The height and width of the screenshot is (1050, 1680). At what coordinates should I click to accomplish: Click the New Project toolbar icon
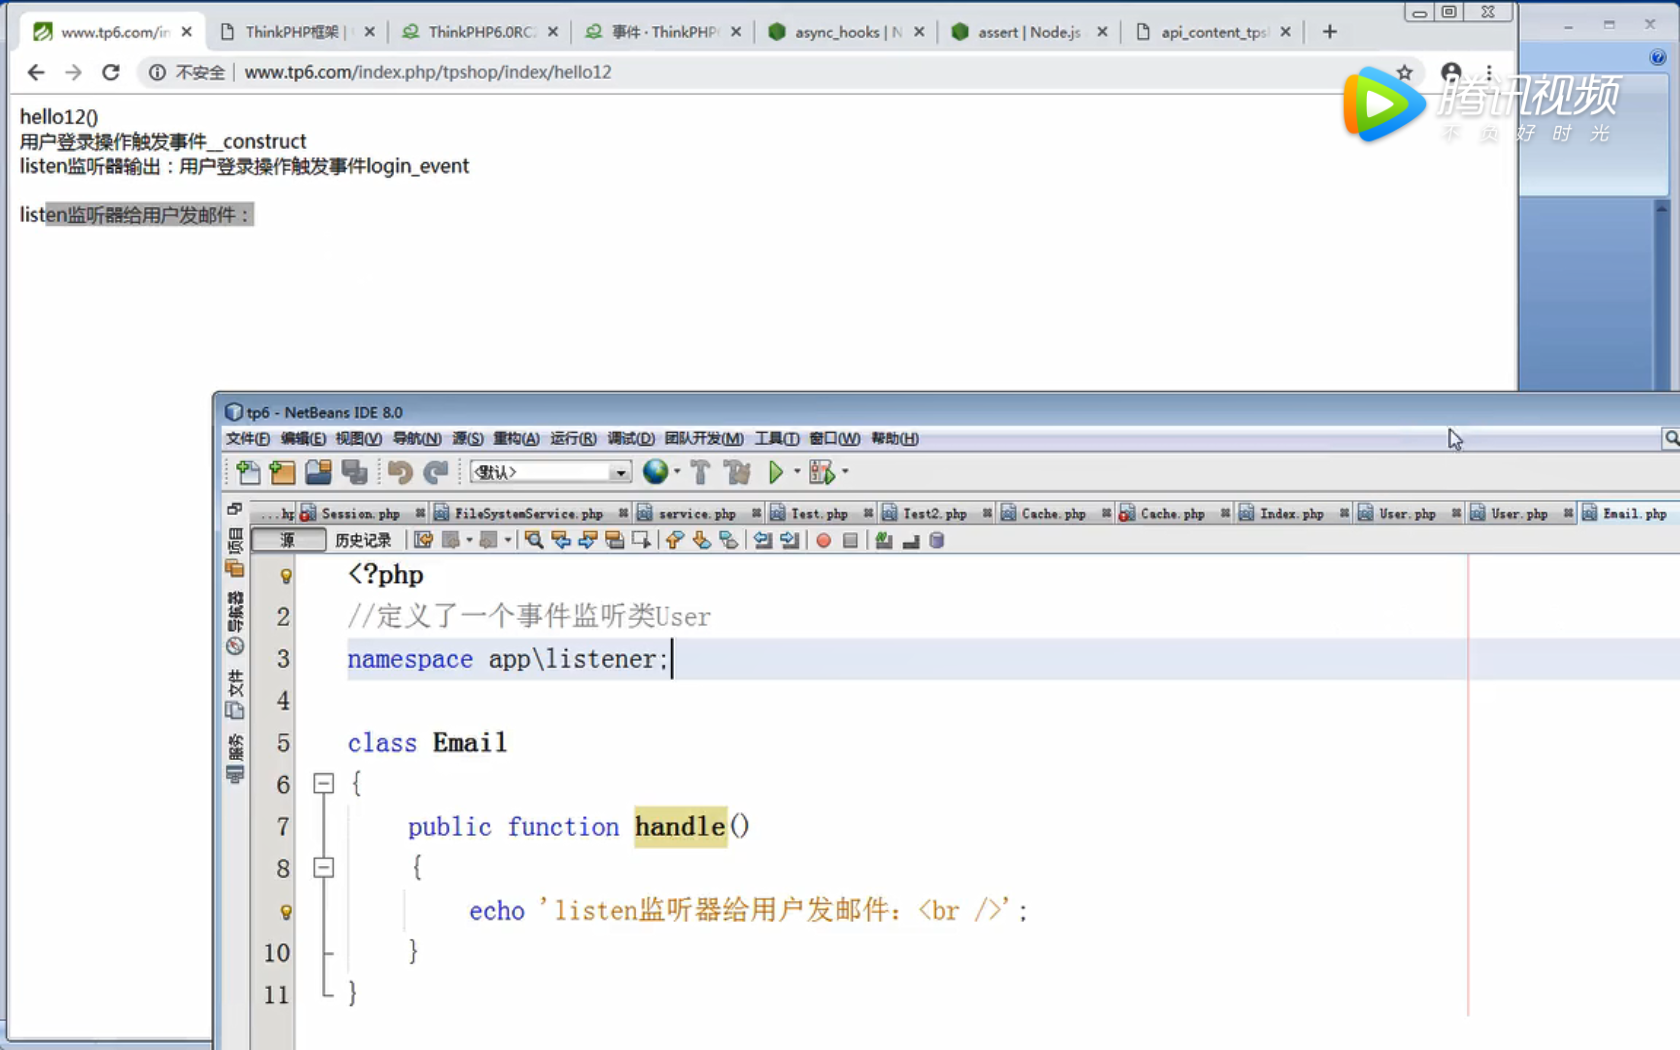click(283, 472)
